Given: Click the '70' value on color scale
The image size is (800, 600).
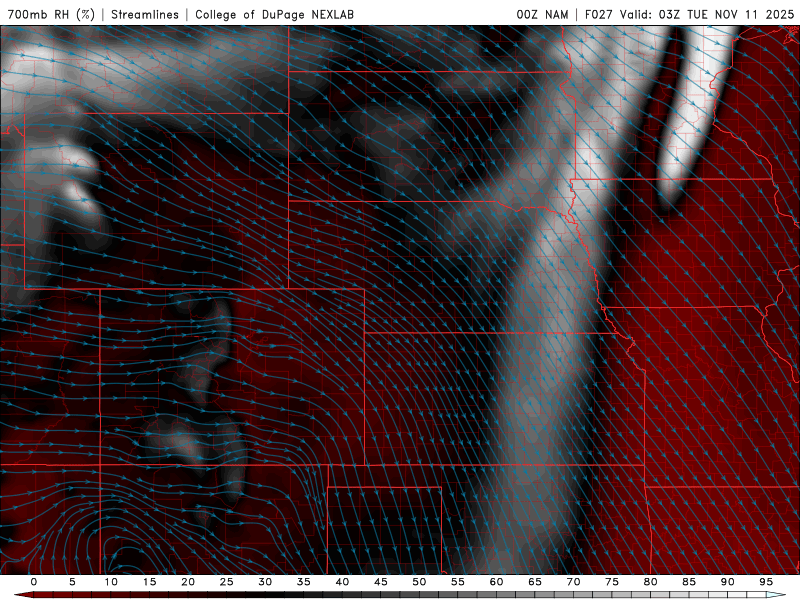Looking at the screenshot, I should [573, 582].
